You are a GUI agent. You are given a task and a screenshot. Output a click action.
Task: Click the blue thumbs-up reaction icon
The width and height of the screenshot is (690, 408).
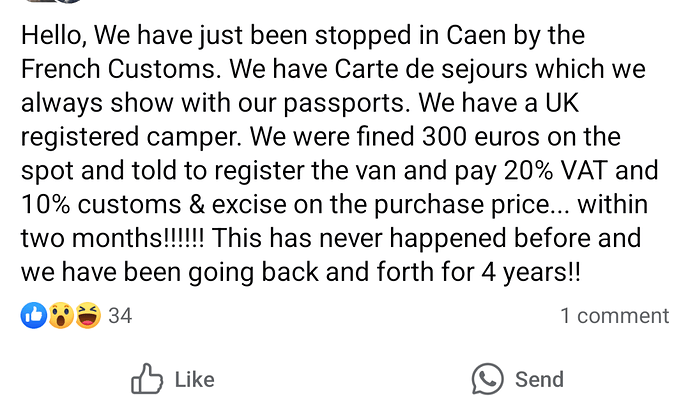(x=34, y=316)
